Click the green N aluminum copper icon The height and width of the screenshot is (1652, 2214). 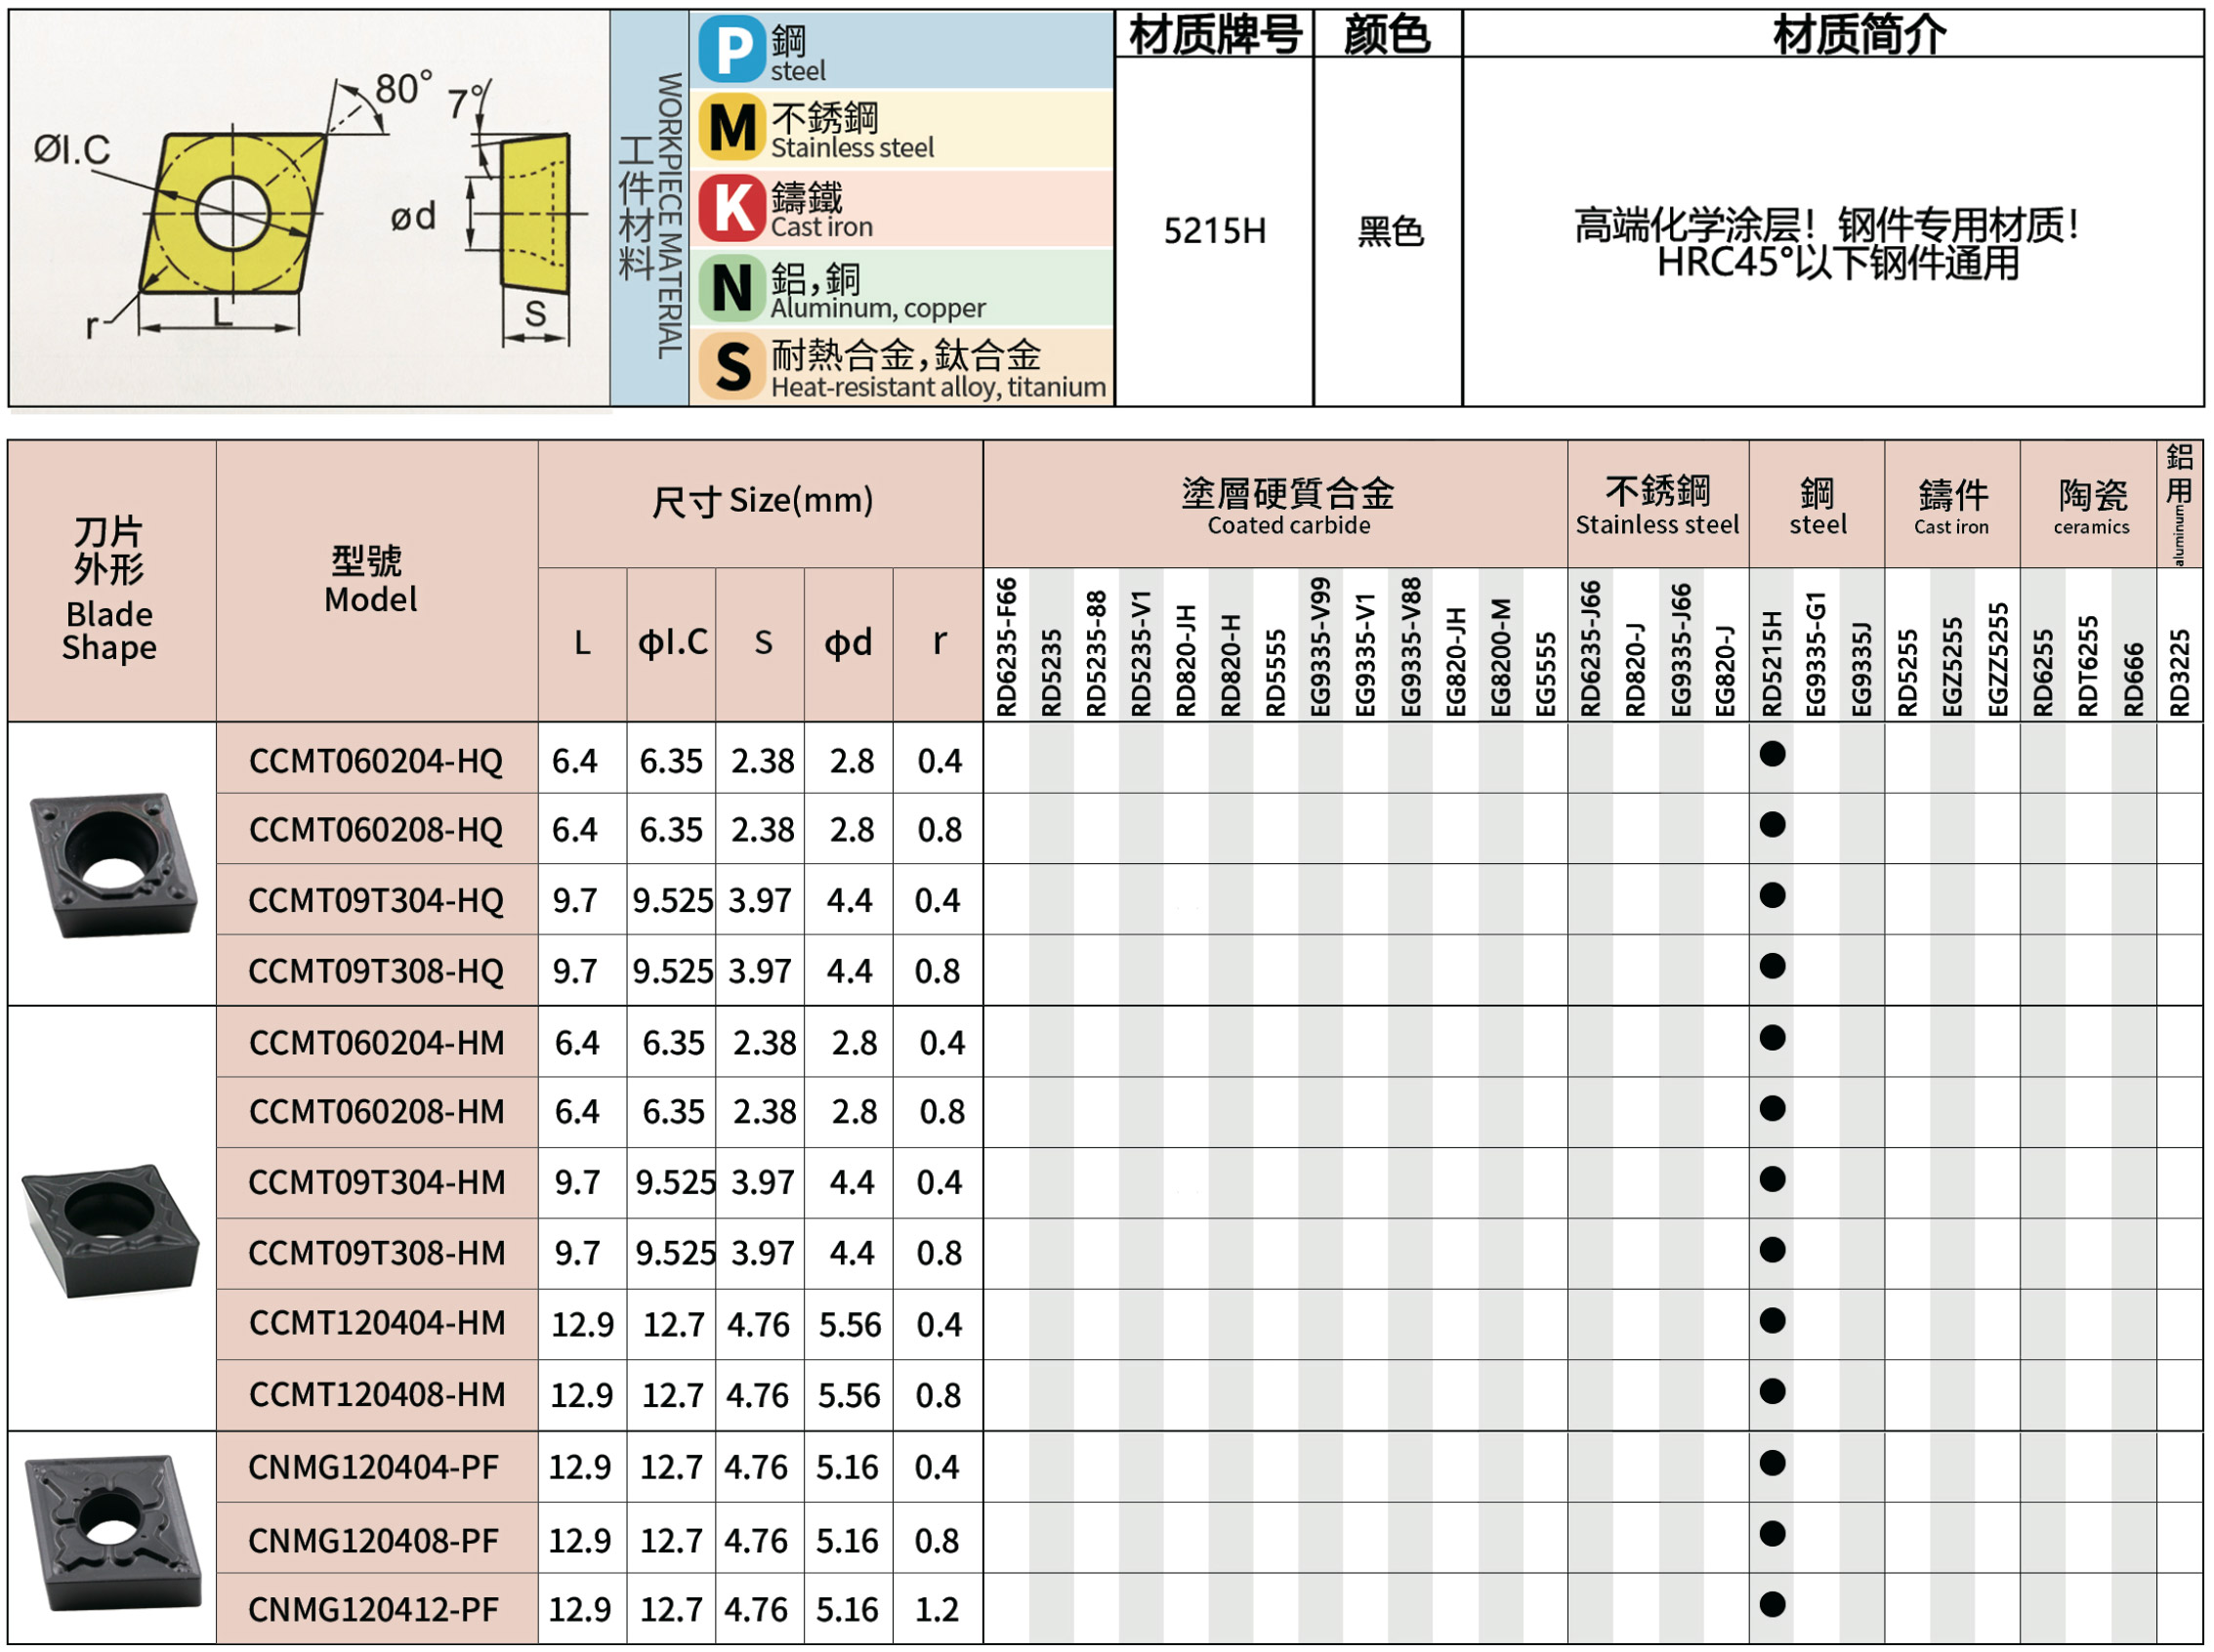732,289
